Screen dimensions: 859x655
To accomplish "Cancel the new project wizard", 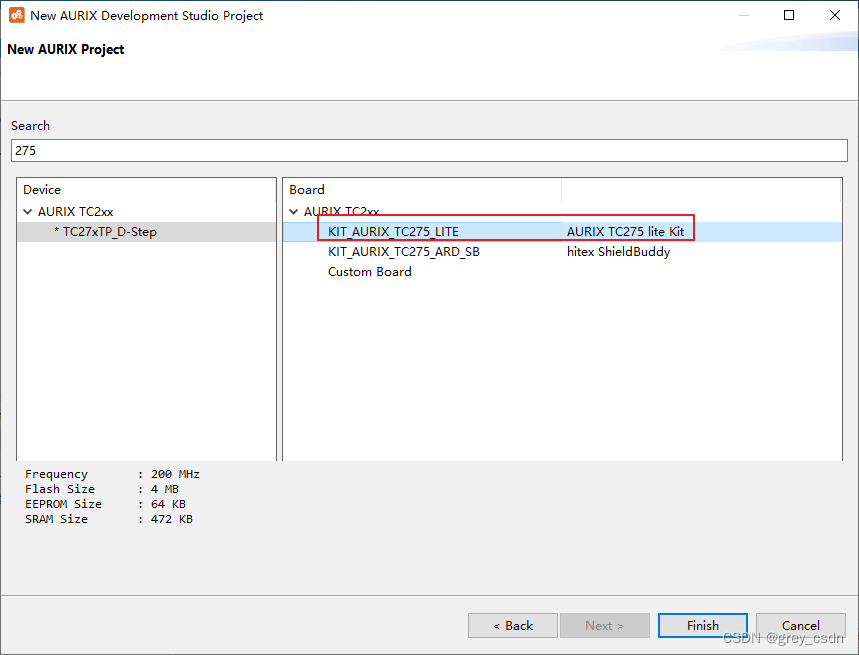I will click(x=800, y=624).
